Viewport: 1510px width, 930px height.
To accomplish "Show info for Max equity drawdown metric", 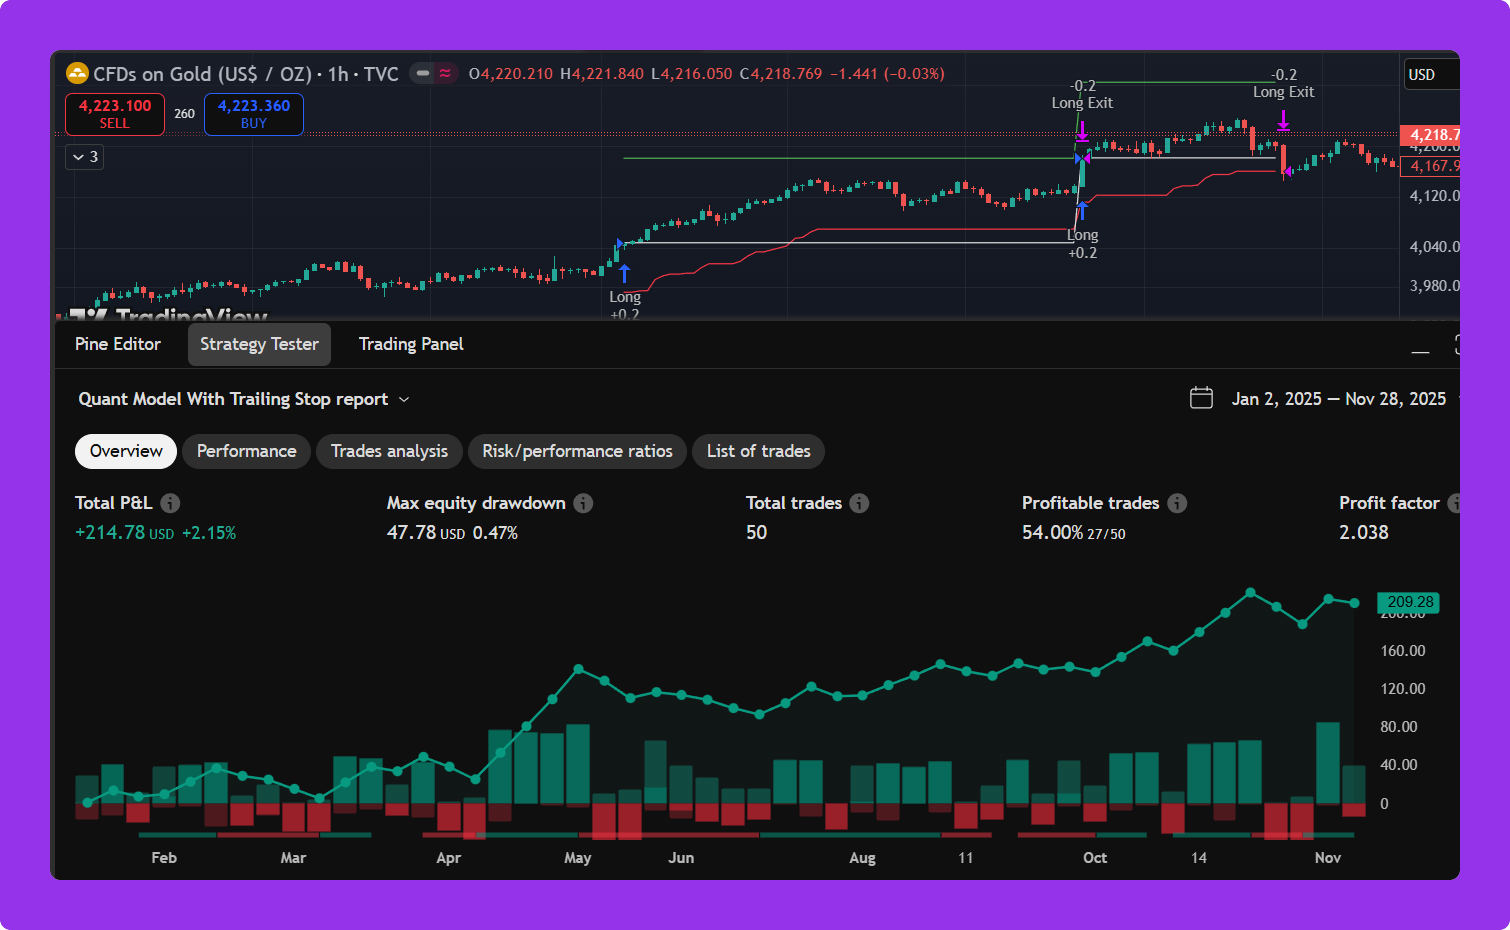I will click(x=584, y=503).
